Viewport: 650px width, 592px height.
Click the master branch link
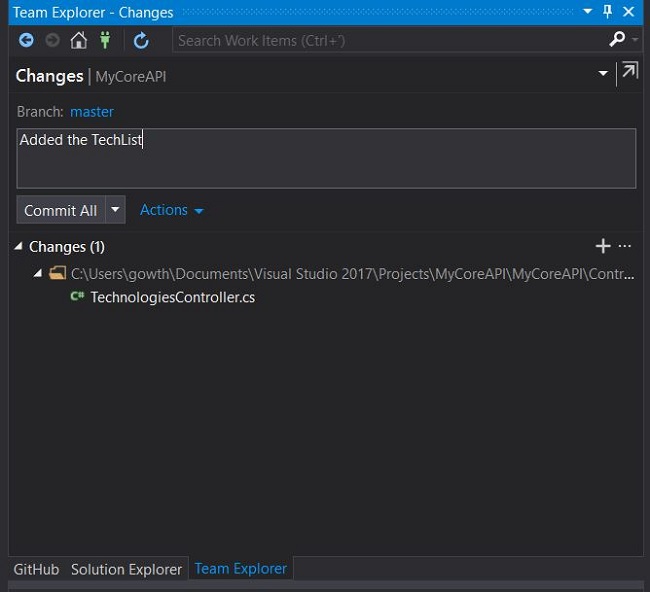(92, 112)
